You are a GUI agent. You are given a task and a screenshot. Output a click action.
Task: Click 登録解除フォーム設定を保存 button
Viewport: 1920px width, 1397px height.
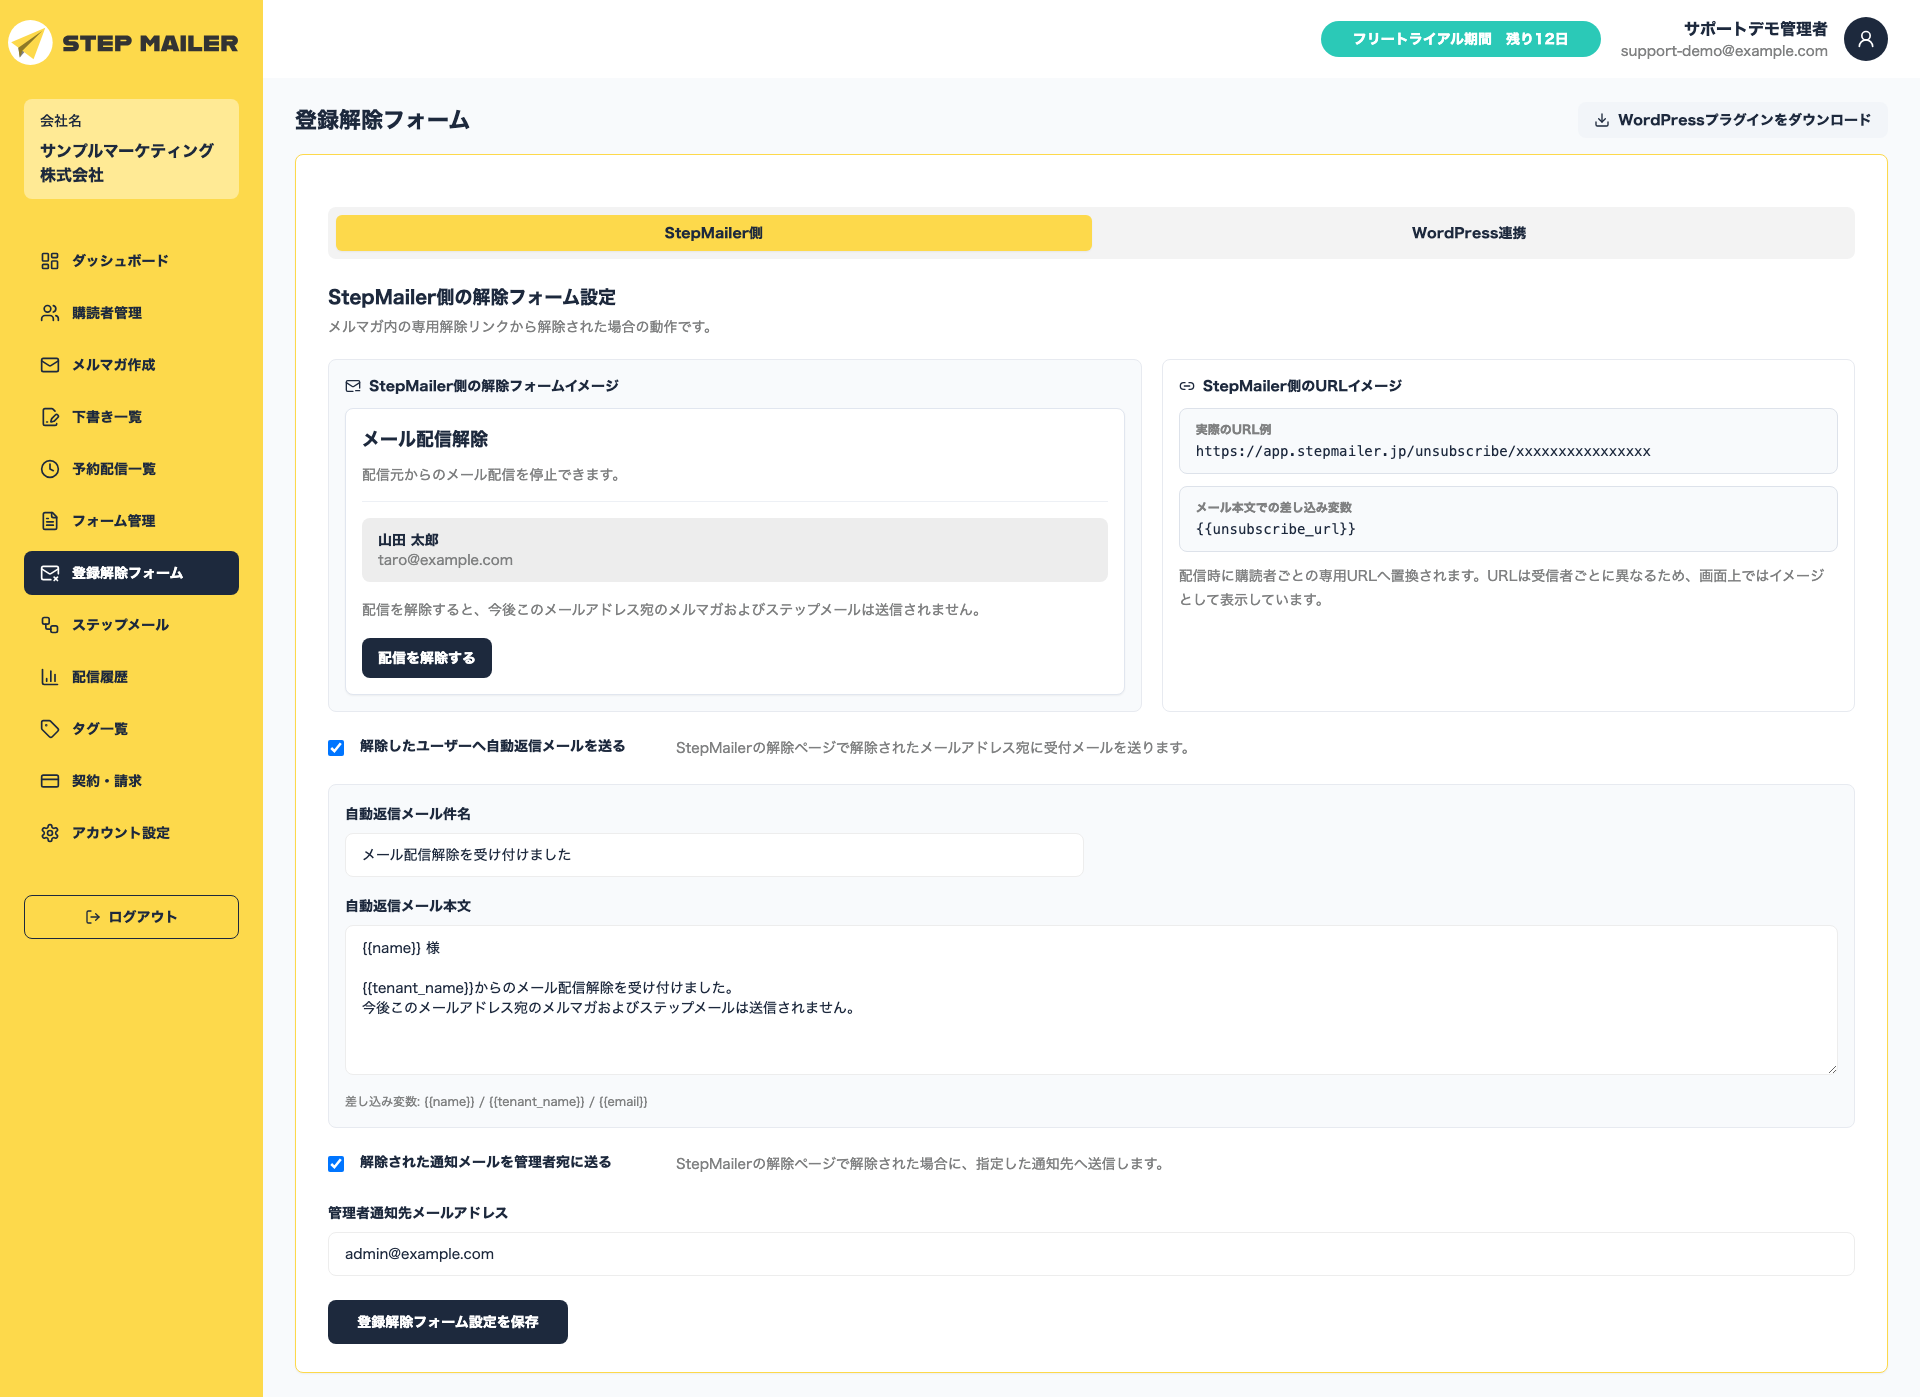pos(448,1322)
